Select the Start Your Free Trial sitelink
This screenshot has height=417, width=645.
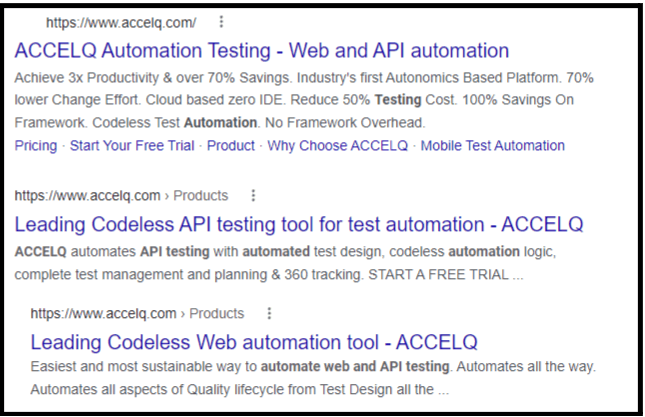coord(133,146)
